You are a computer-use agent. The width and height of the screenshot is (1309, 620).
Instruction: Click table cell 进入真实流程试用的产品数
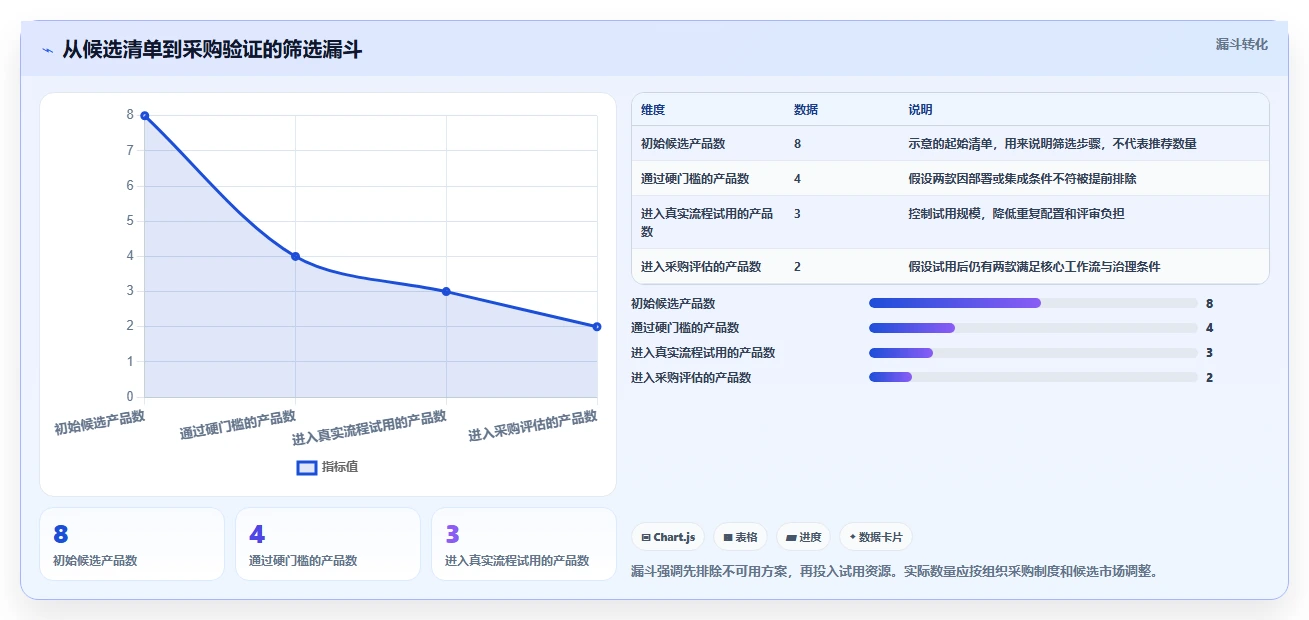click(x=707, y=222)
